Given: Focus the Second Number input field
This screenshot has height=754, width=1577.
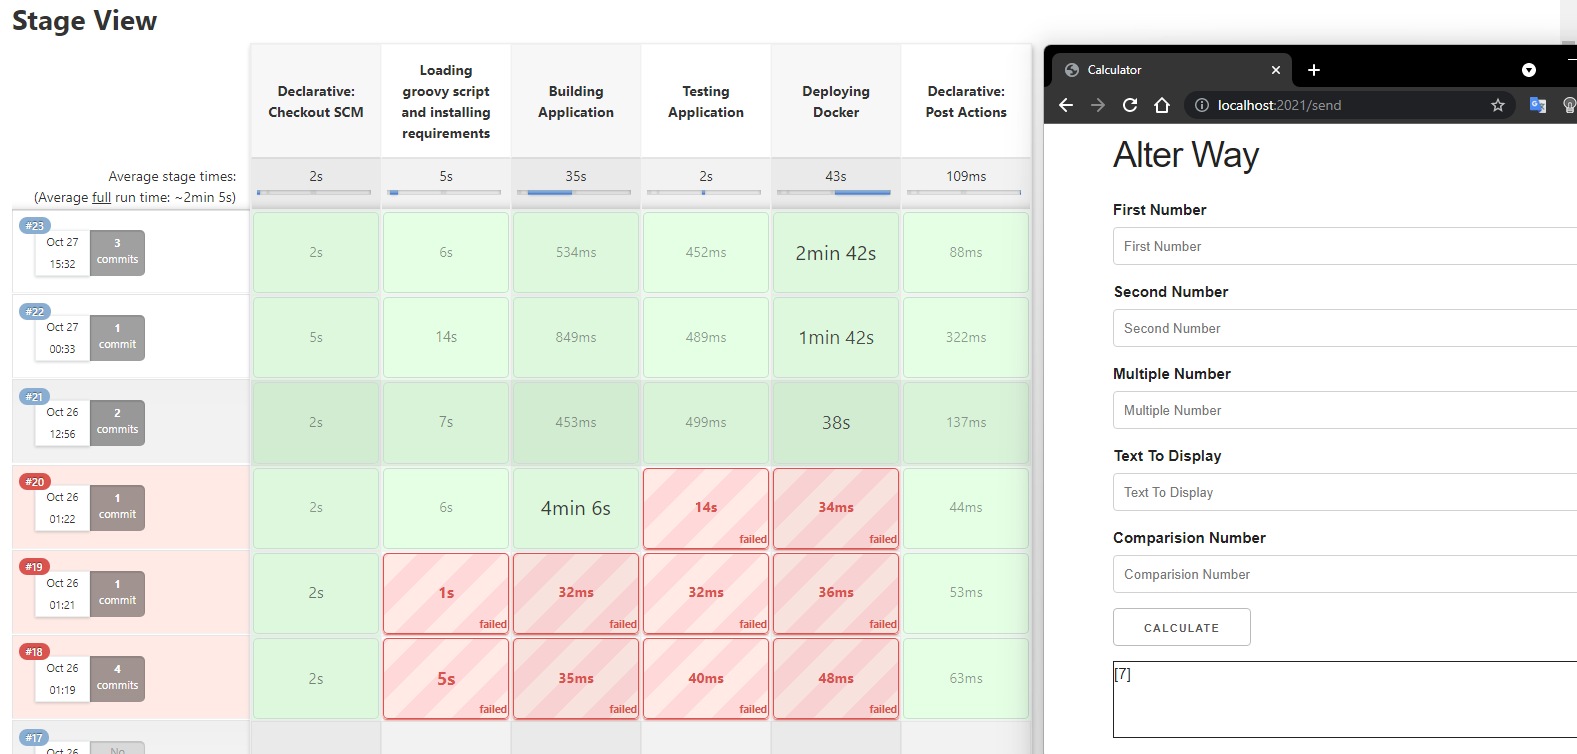Looking at the screenshot, I should (x=1345, y=328).
